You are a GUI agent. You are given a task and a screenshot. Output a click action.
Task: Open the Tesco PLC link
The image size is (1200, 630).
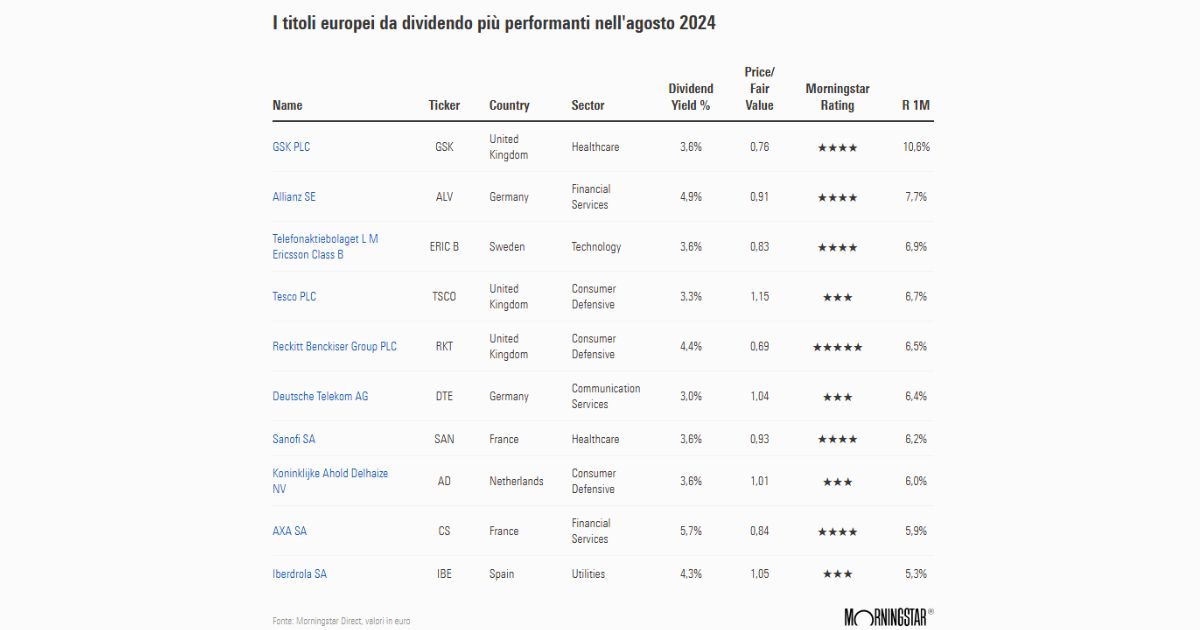[x=294, y=297]
